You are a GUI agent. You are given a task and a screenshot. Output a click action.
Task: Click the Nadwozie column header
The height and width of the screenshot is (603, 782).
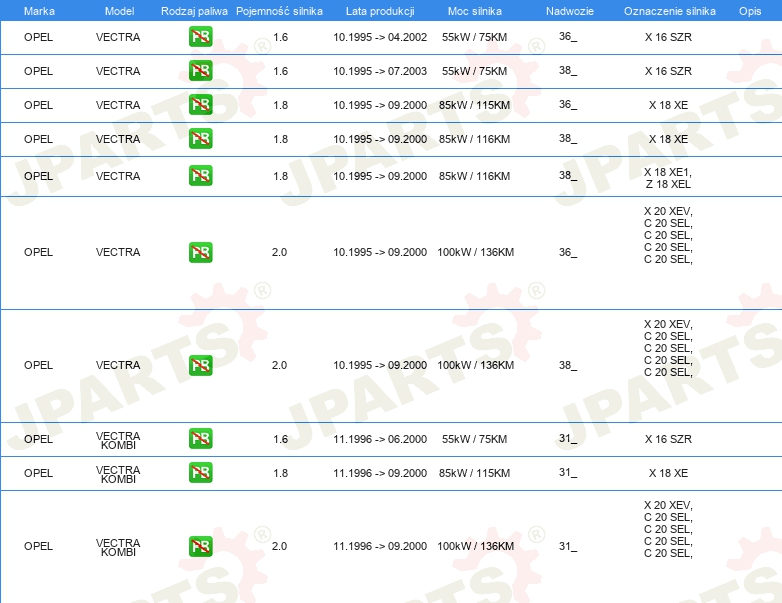570,11
